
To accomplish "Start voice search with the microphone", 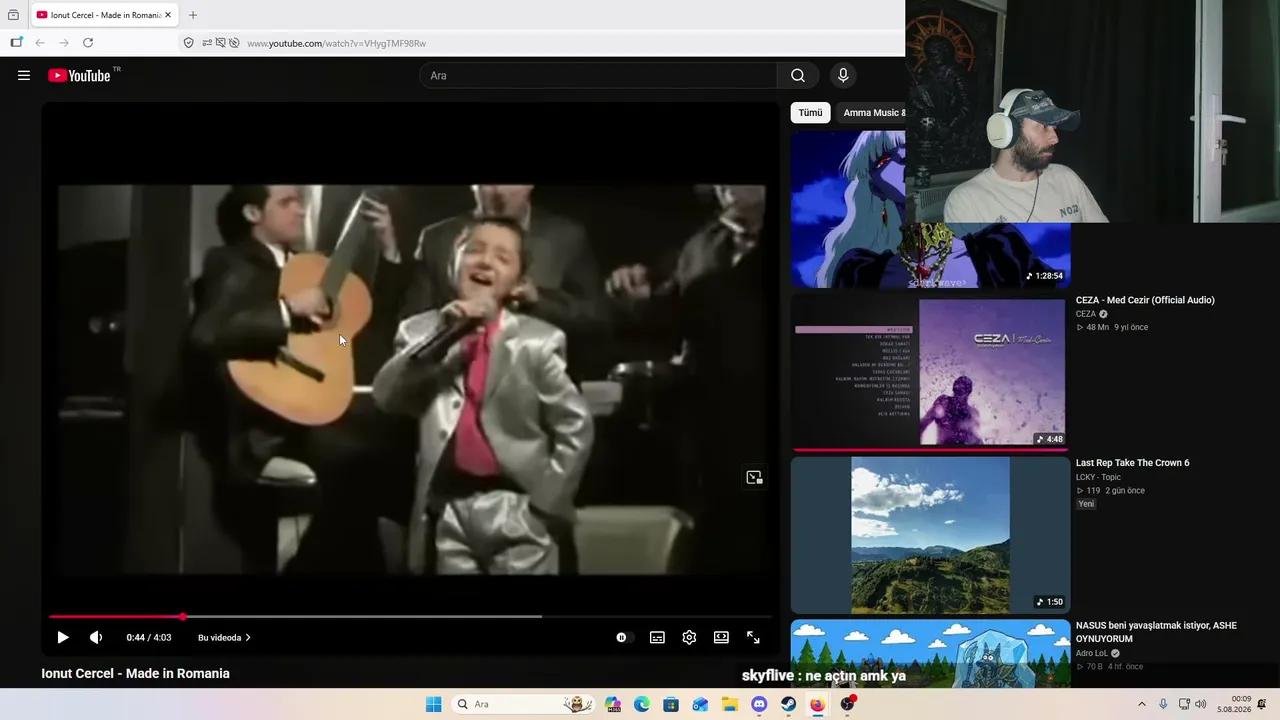I will click(843, 75).
